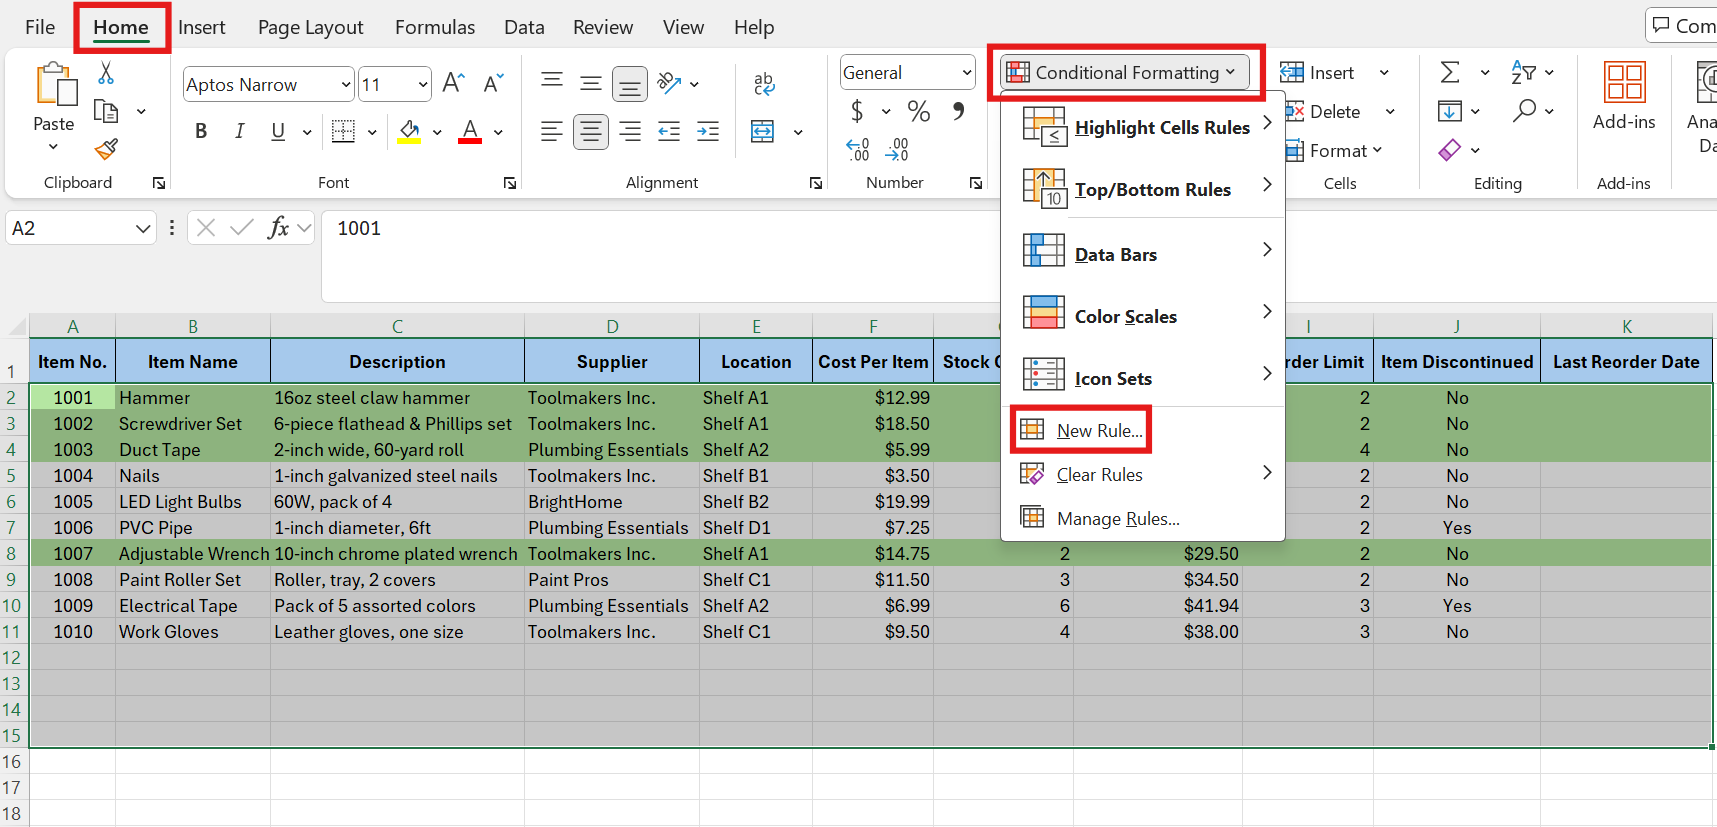The image size is (1717, 827).
Task: Toggle Center horizontal alignment
Action: click(x=590, y=132)
